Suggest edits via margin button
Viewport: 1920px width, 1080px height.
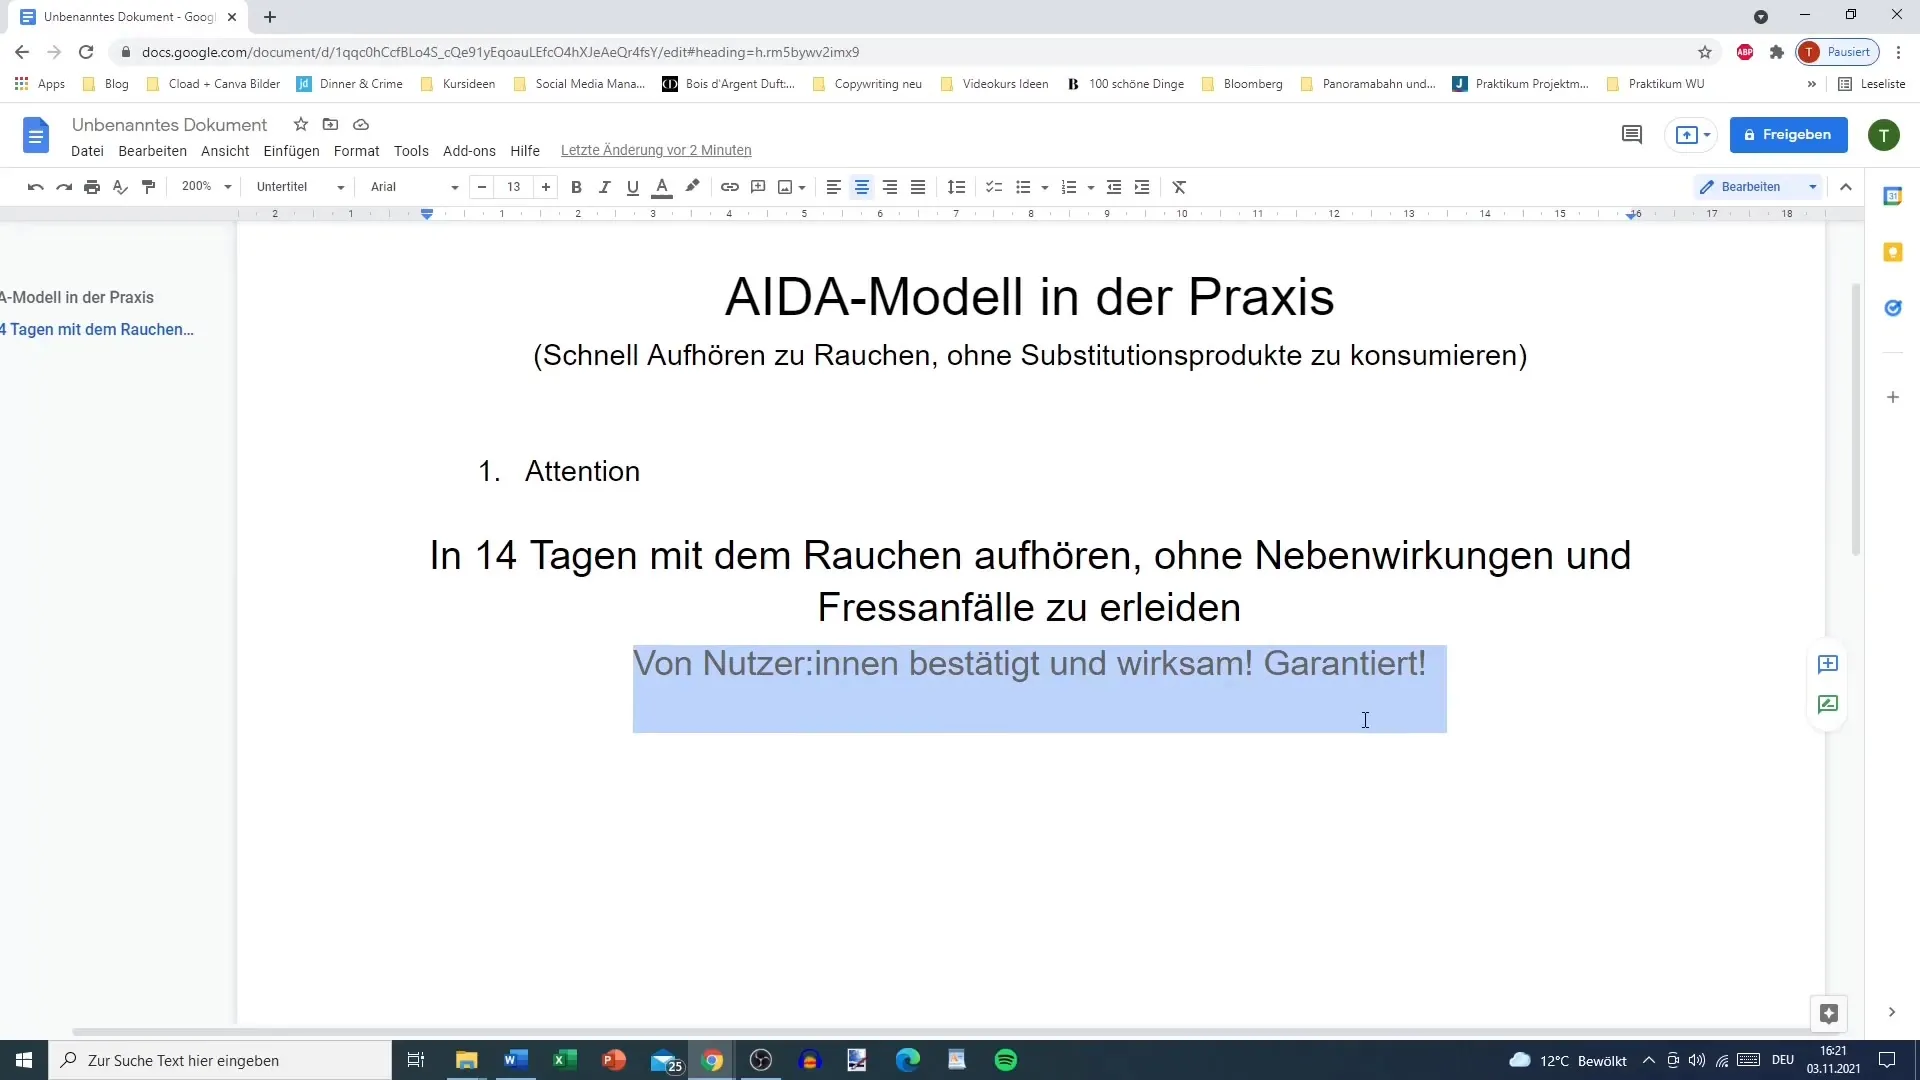tap(1828, 705)
